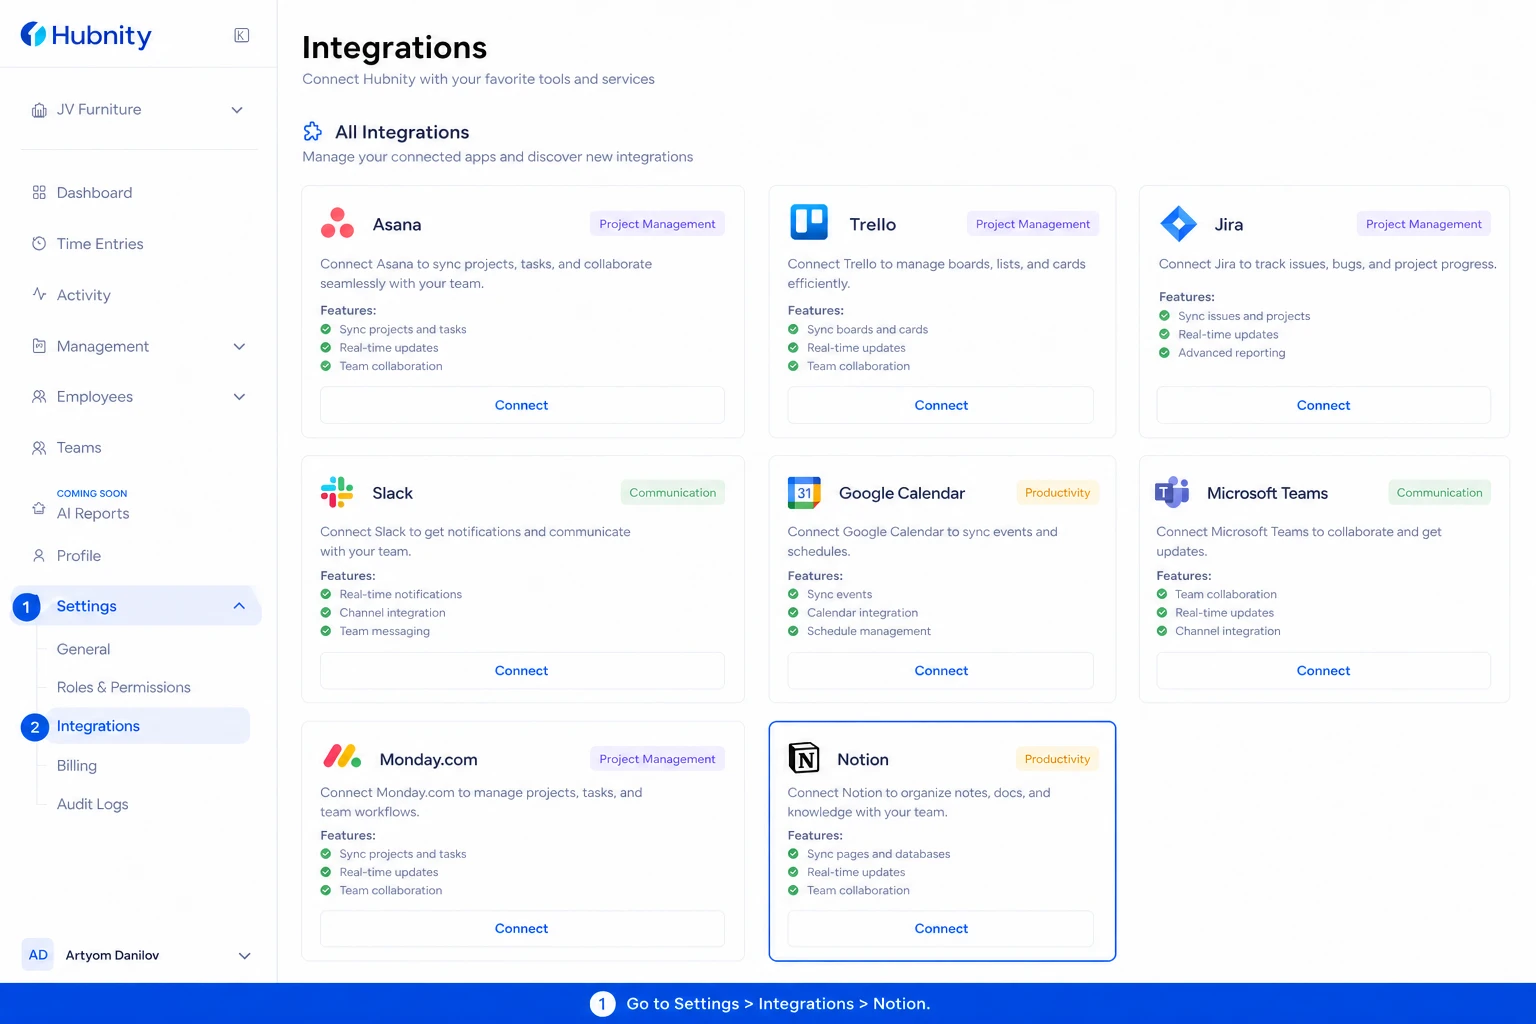This screenshot has width=1536, height=1024.
Task: Click the Jira logo icon
Action: [1178, 223]
